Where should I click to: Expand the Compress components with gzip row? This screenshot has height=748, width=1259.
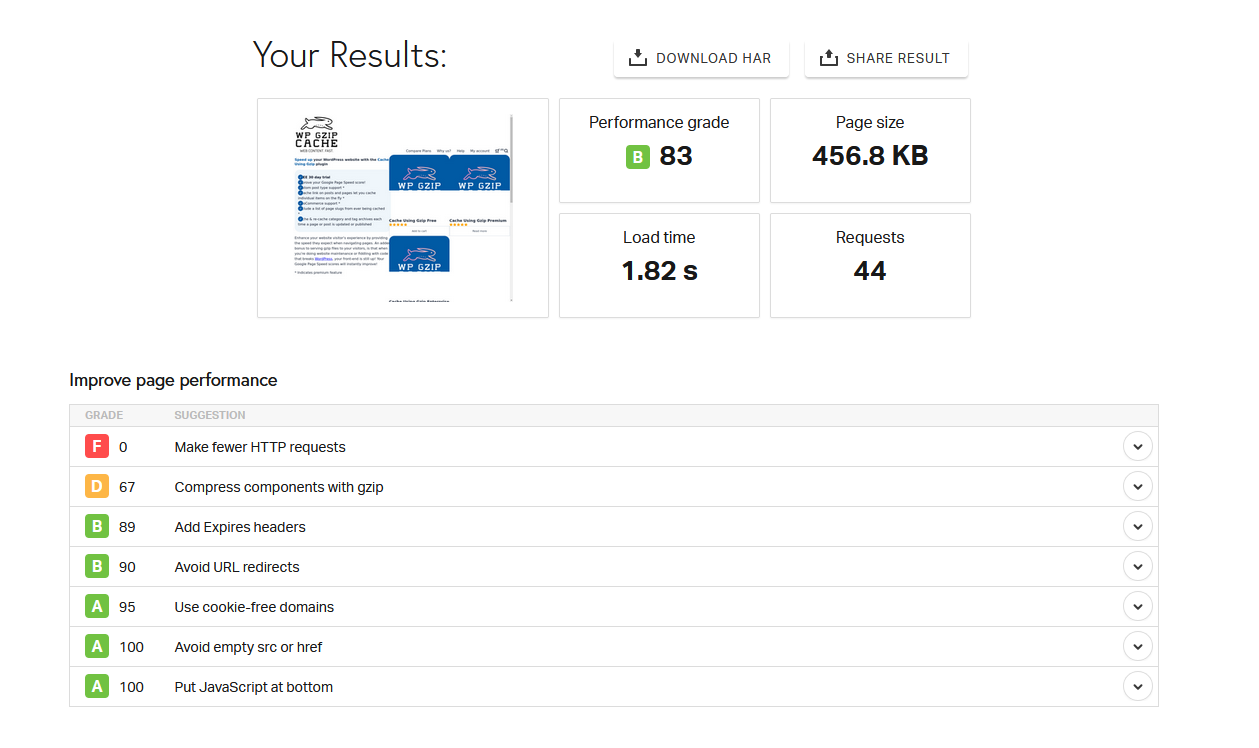point(1137,486)
